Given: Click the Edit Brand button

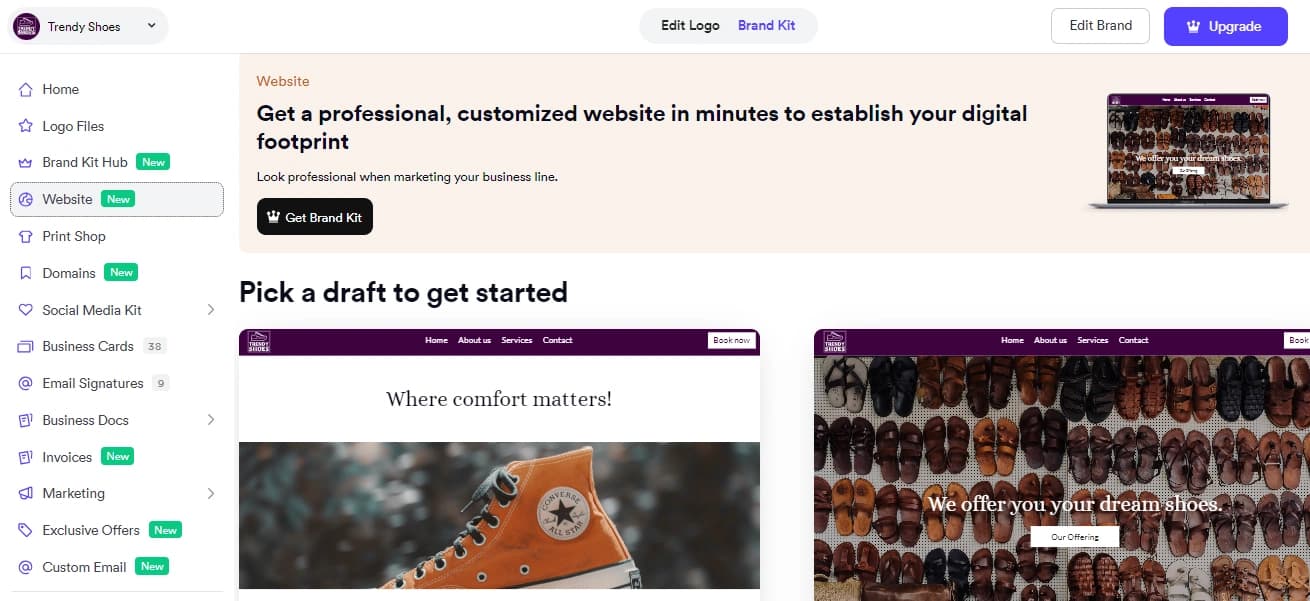Looking at the screenshot, I should pyautogui.click(x=1100, y=26).
